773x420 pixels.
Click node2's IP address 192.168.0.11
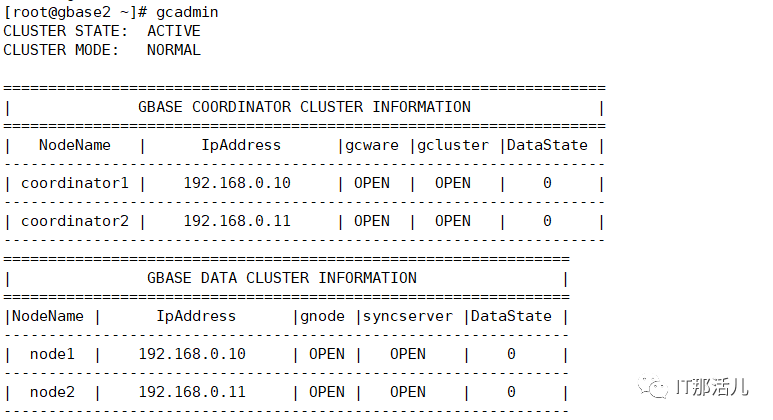(192, 392)
